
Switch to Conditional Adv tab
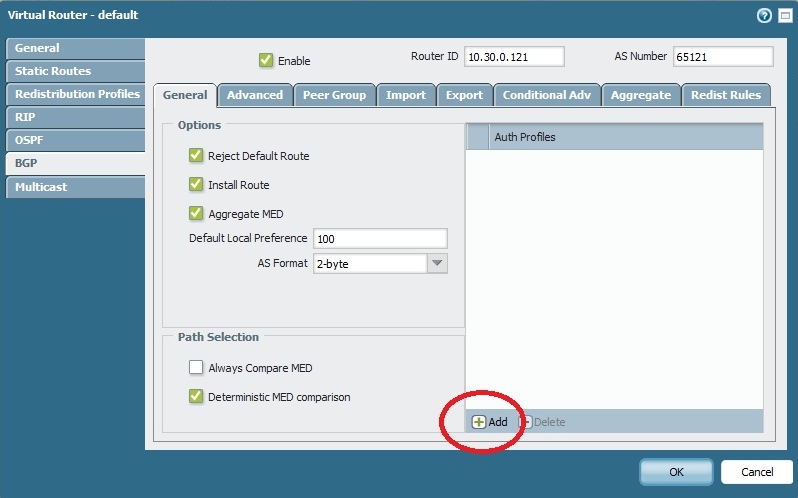click(x=547, y=95)
